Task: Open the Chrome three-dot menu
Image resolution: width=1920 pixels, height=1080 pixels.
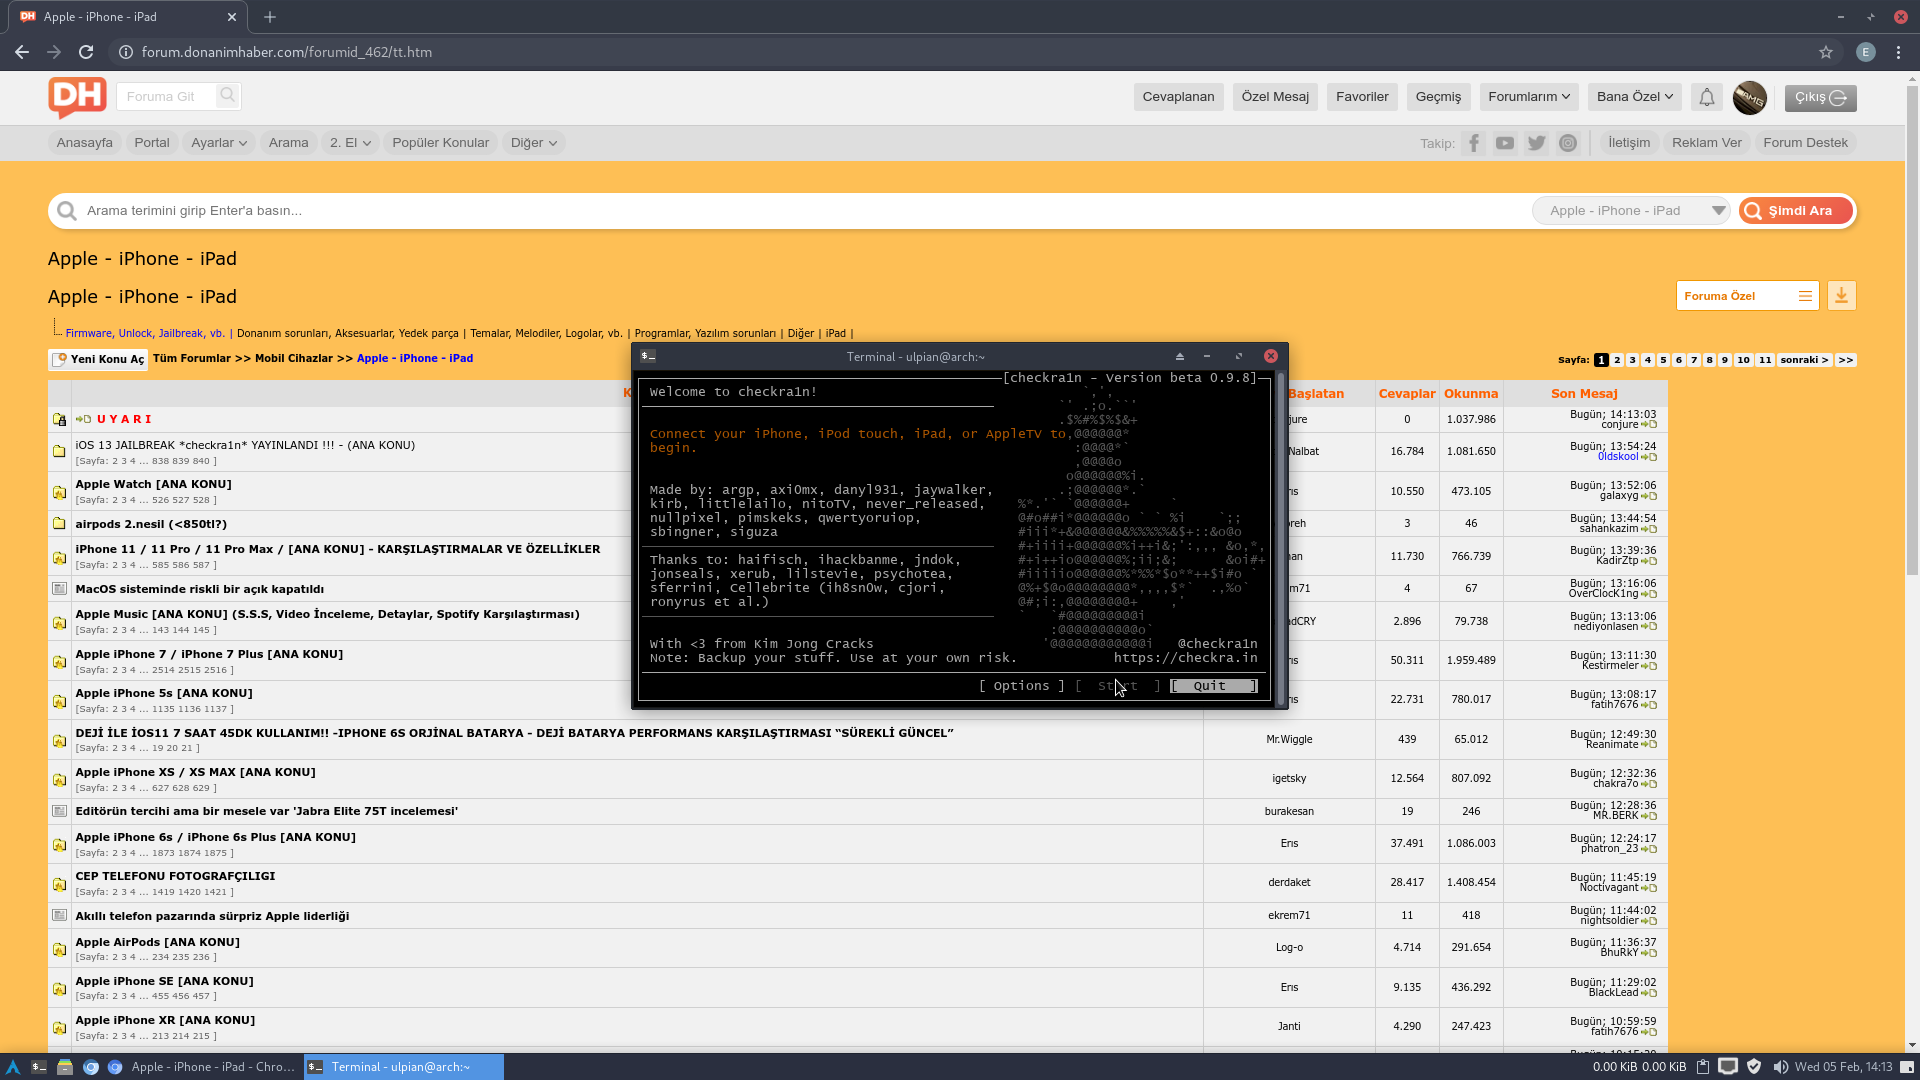Action: [x=1898, y=52]
